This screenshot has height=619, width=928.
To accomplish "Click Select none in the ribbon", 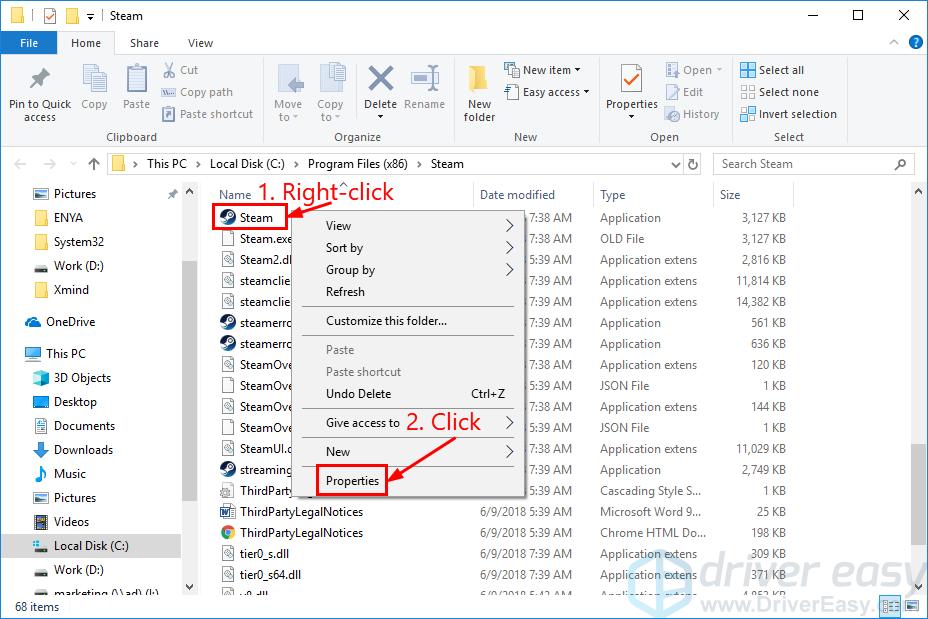I will (781, 91).
